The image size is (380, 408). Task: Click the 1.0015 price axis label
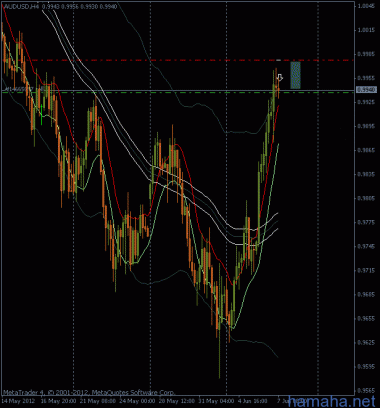(x=366, y=30)
